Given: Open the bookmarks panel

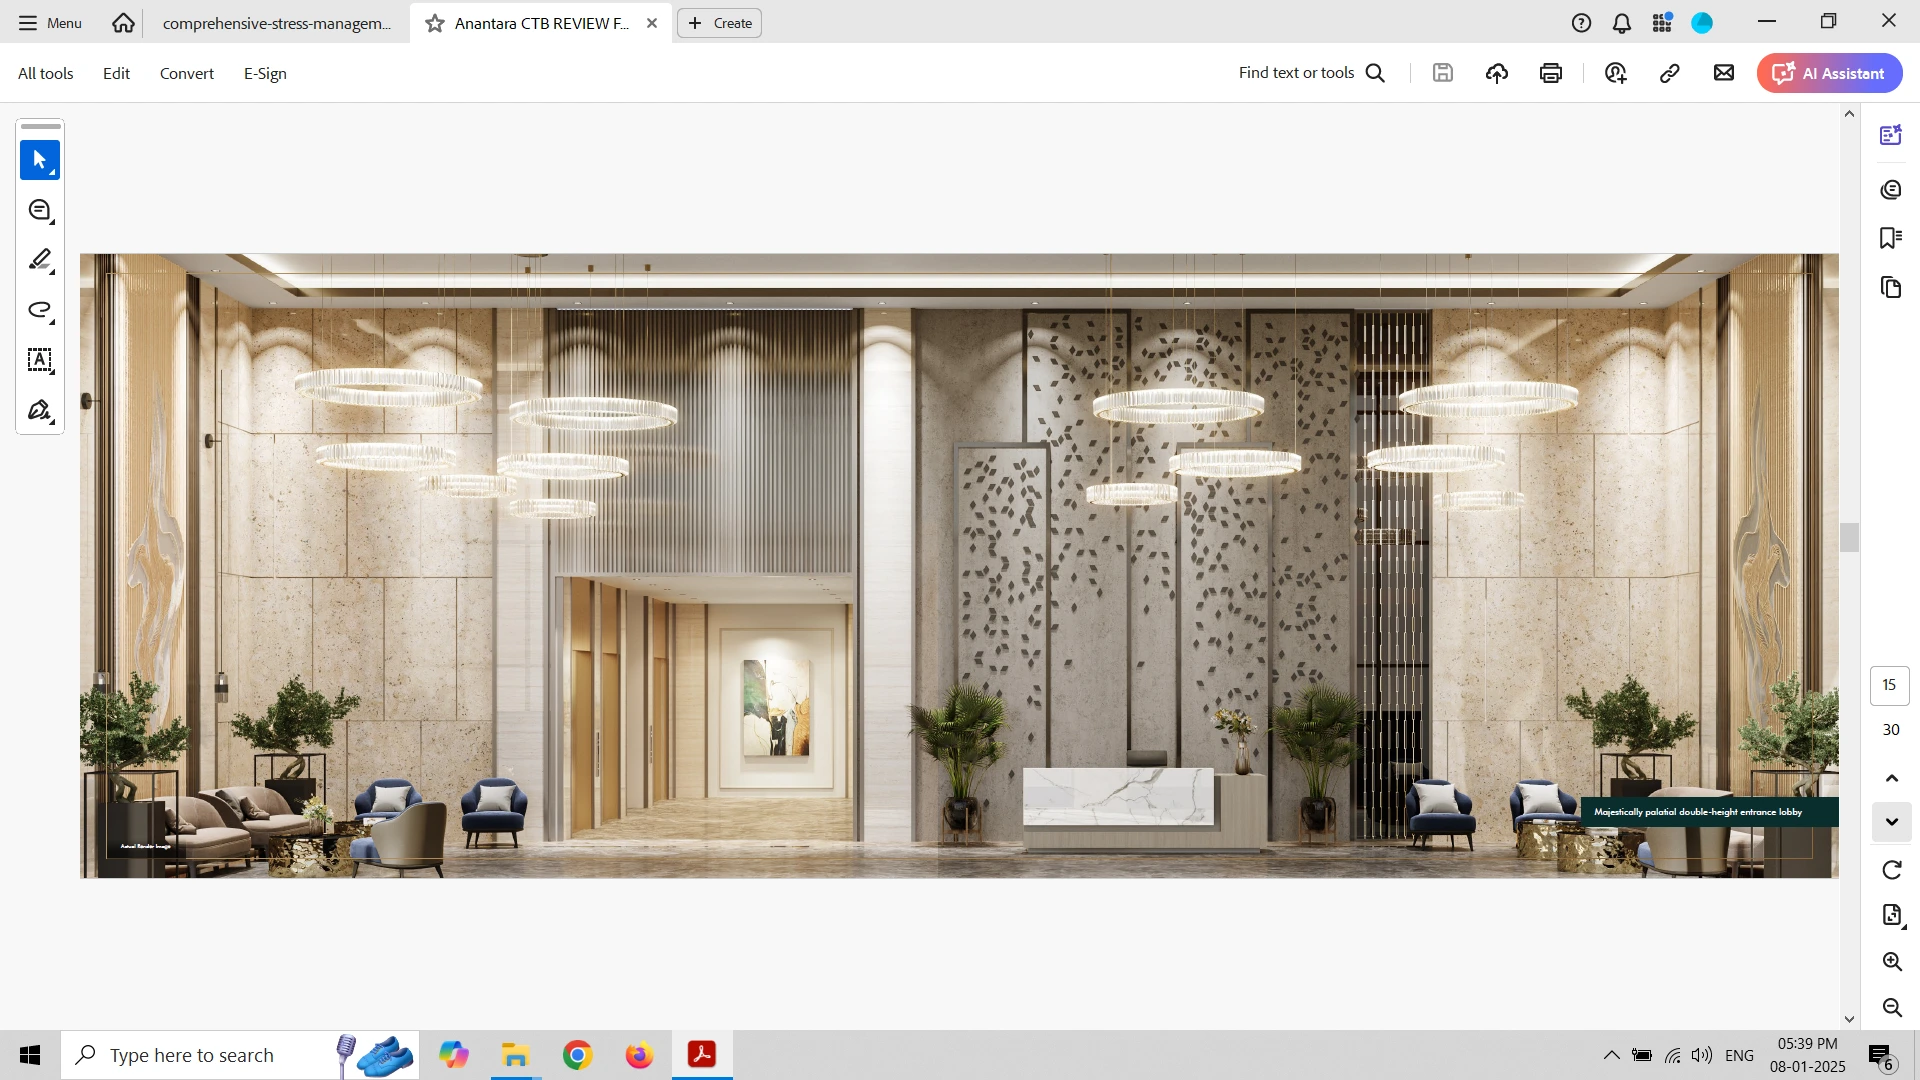Looking at the screenshot, I should point(1890,238).
